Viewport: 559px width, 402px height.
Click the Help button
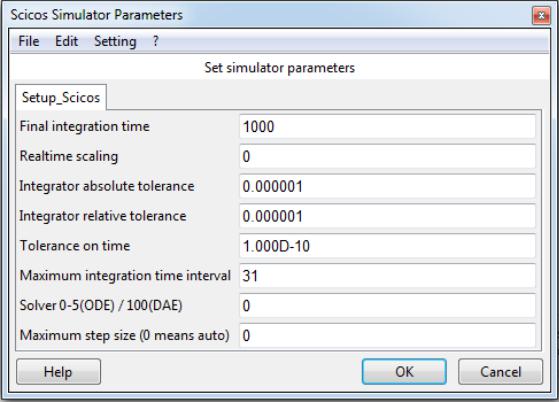pos(58,372)
